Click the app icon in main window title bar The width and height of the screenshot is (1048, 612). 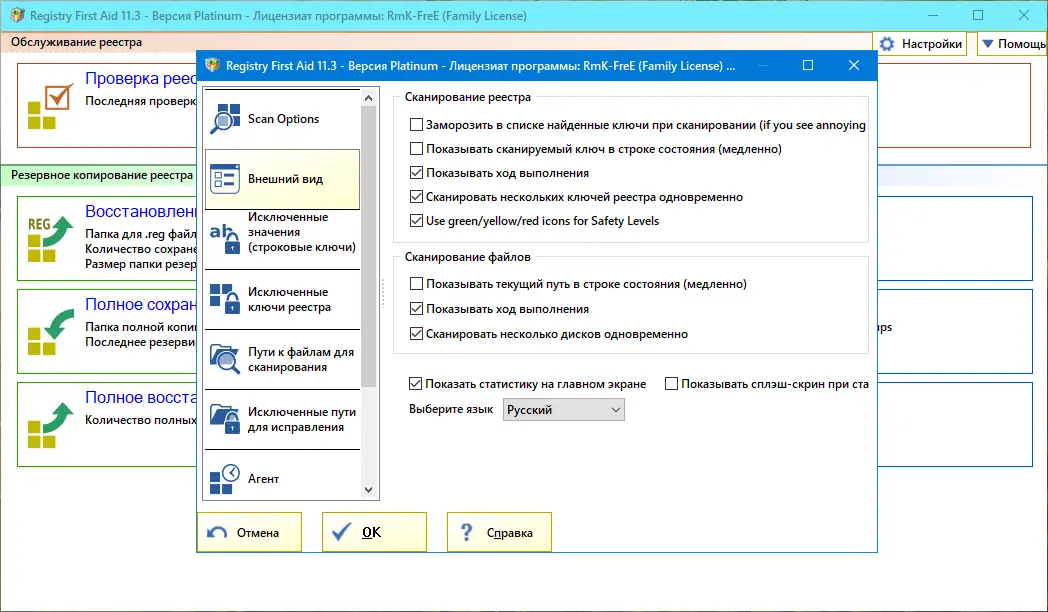click(17, 15)
